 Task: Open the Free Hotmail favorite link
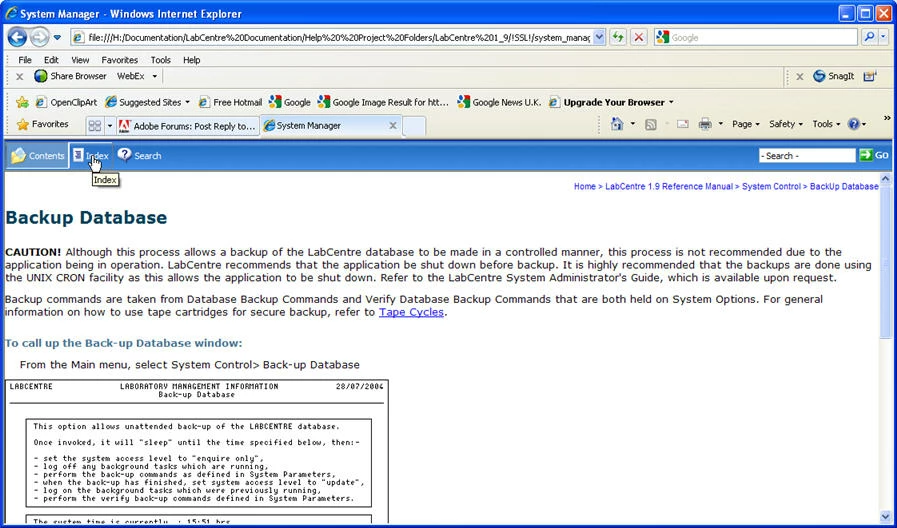(x=231, y=102)
